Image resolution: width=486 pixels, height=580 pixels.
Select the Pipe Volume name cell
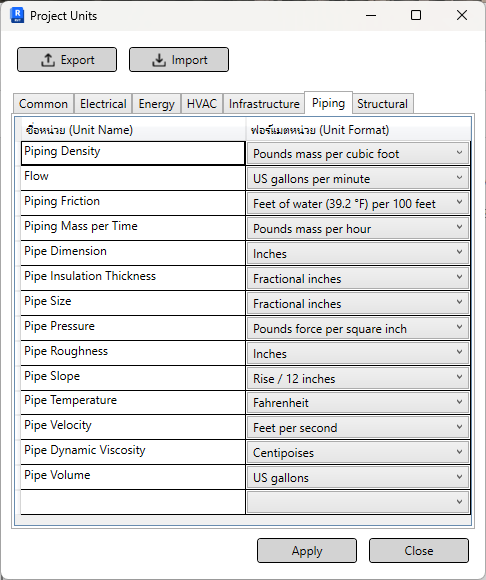coord(133,477)
